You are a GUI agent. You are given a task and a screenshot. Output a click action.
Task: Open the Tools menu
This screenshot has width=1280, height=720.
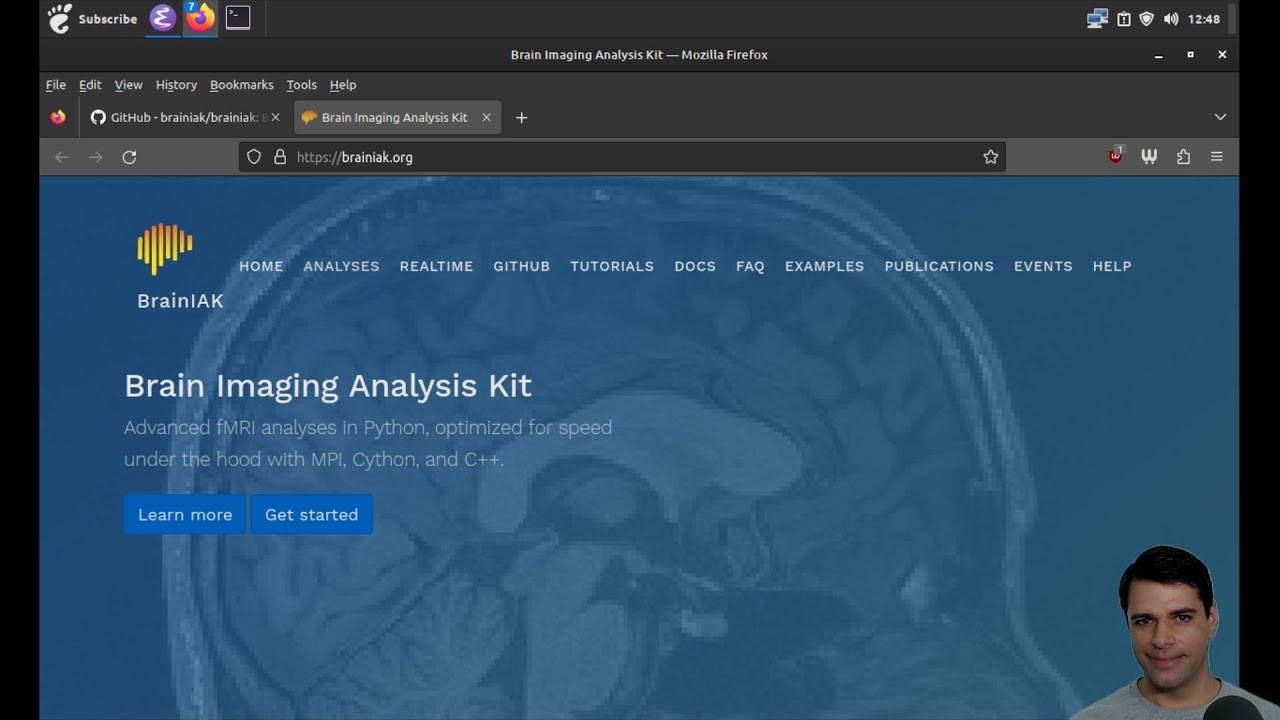(301, 85)
